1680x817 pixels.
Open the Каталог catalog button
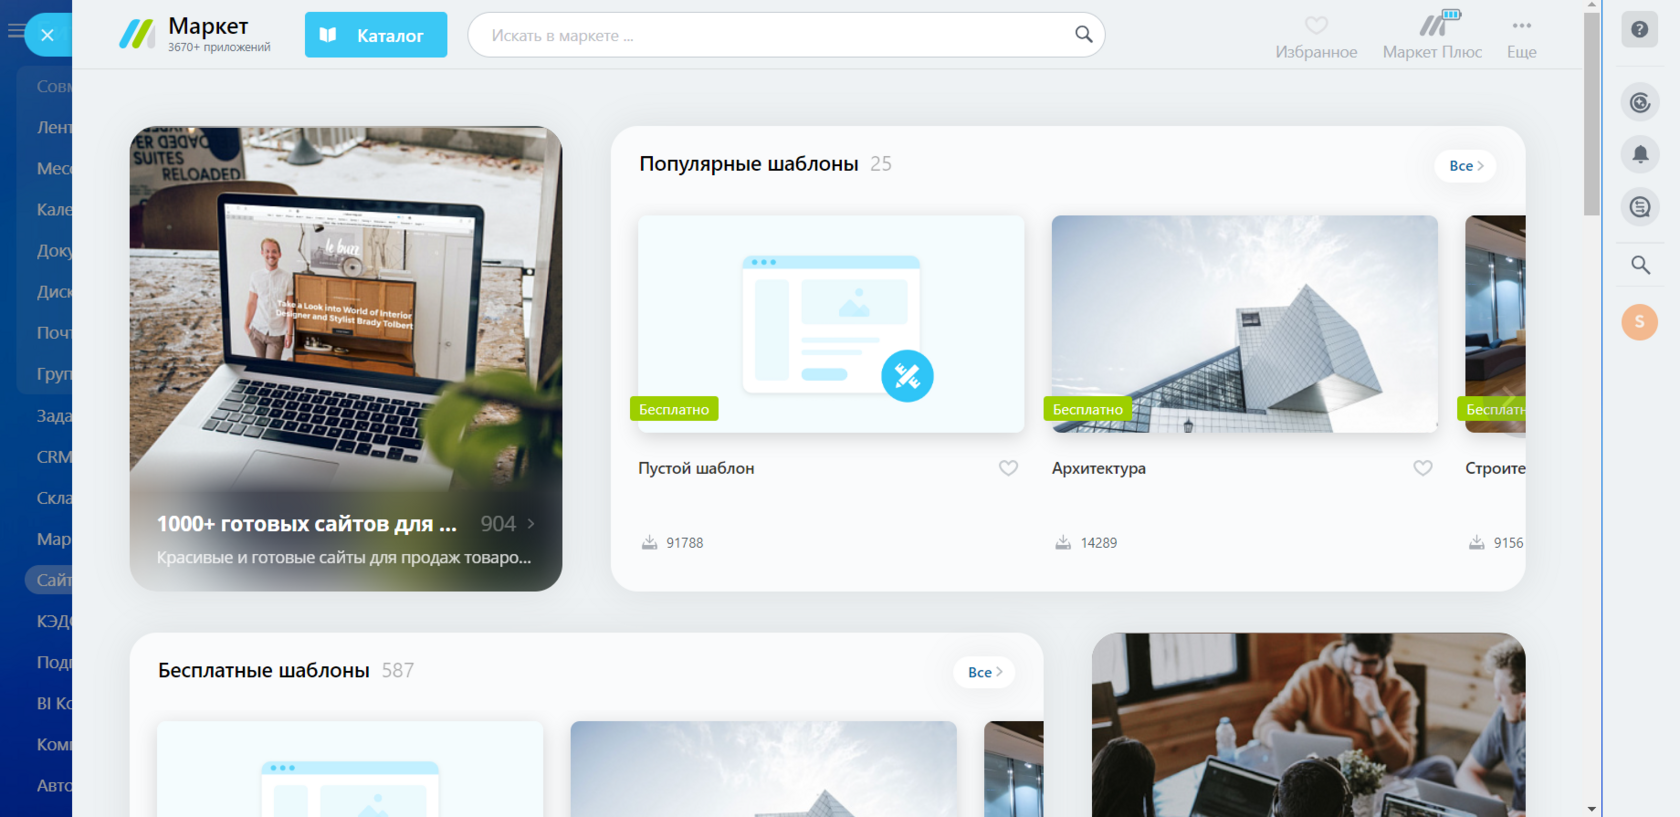click(376, 35)
